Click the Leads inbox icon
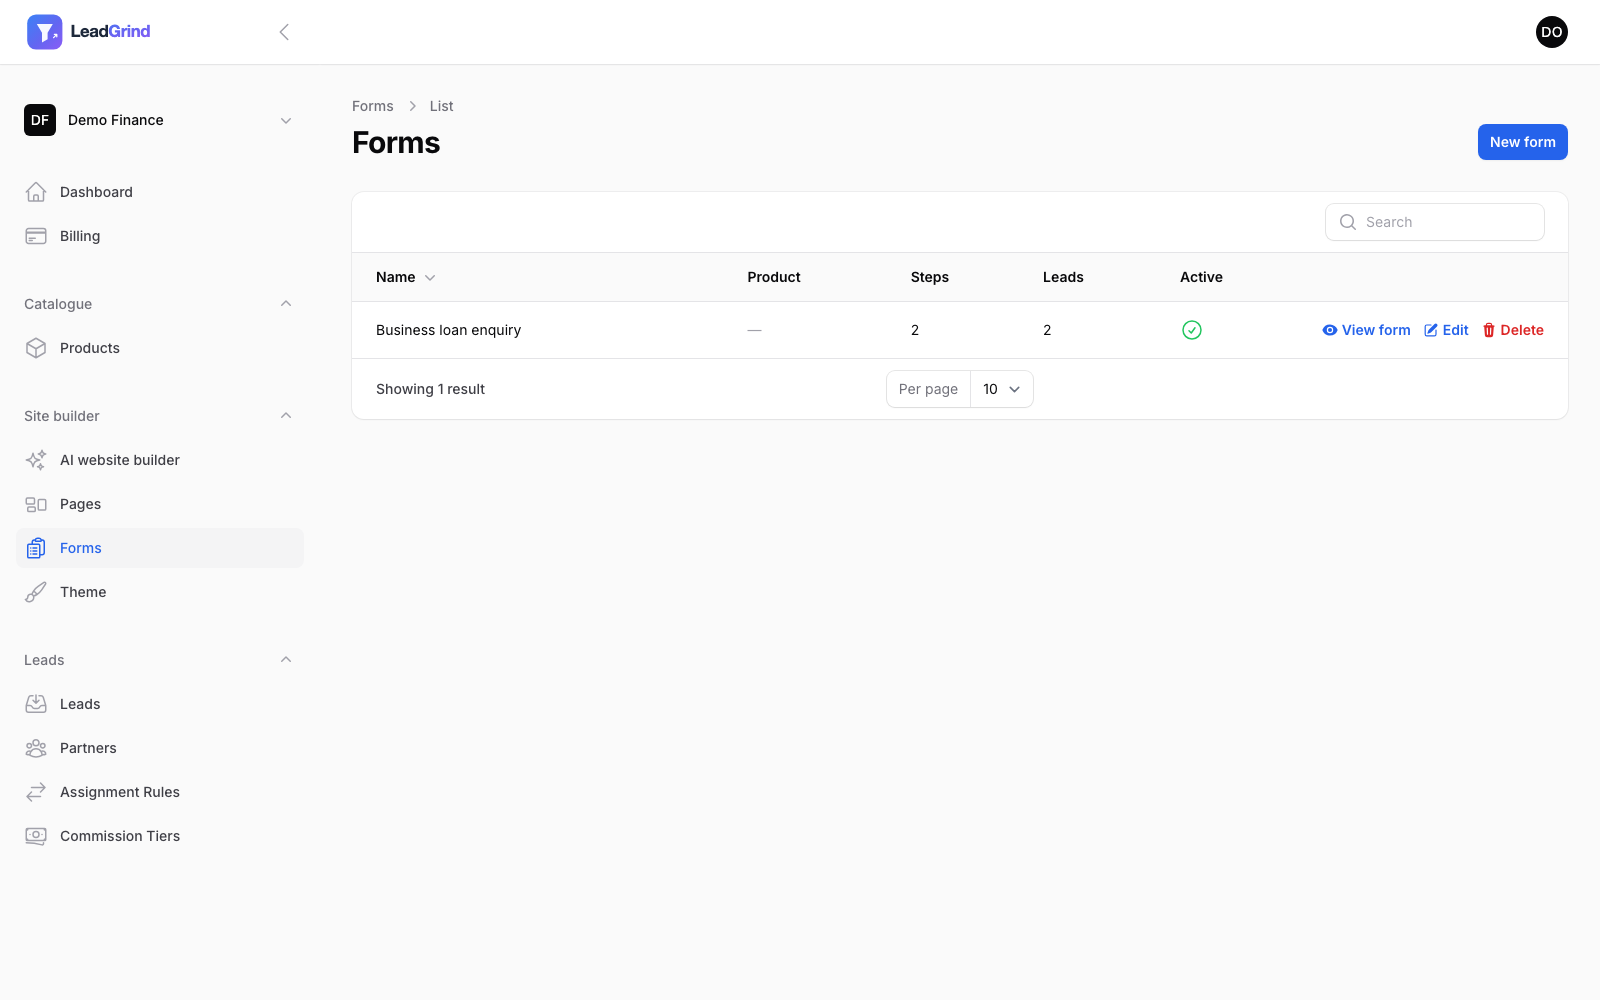1600x1000 pixels. [36, 704]
